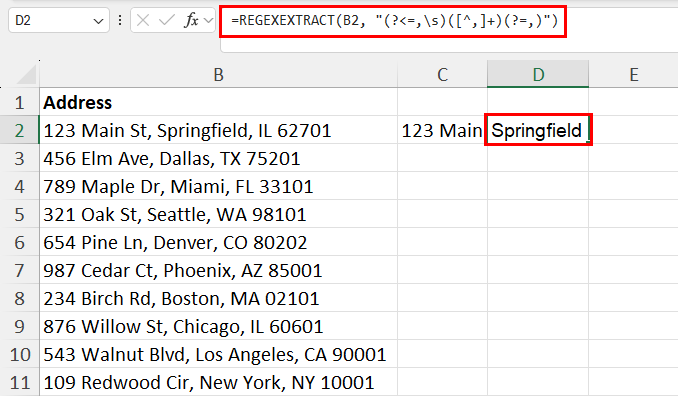This screenshot has height=396, width=678.
Task: Select cell D2 showing Springfield
Action: (538, 130)
